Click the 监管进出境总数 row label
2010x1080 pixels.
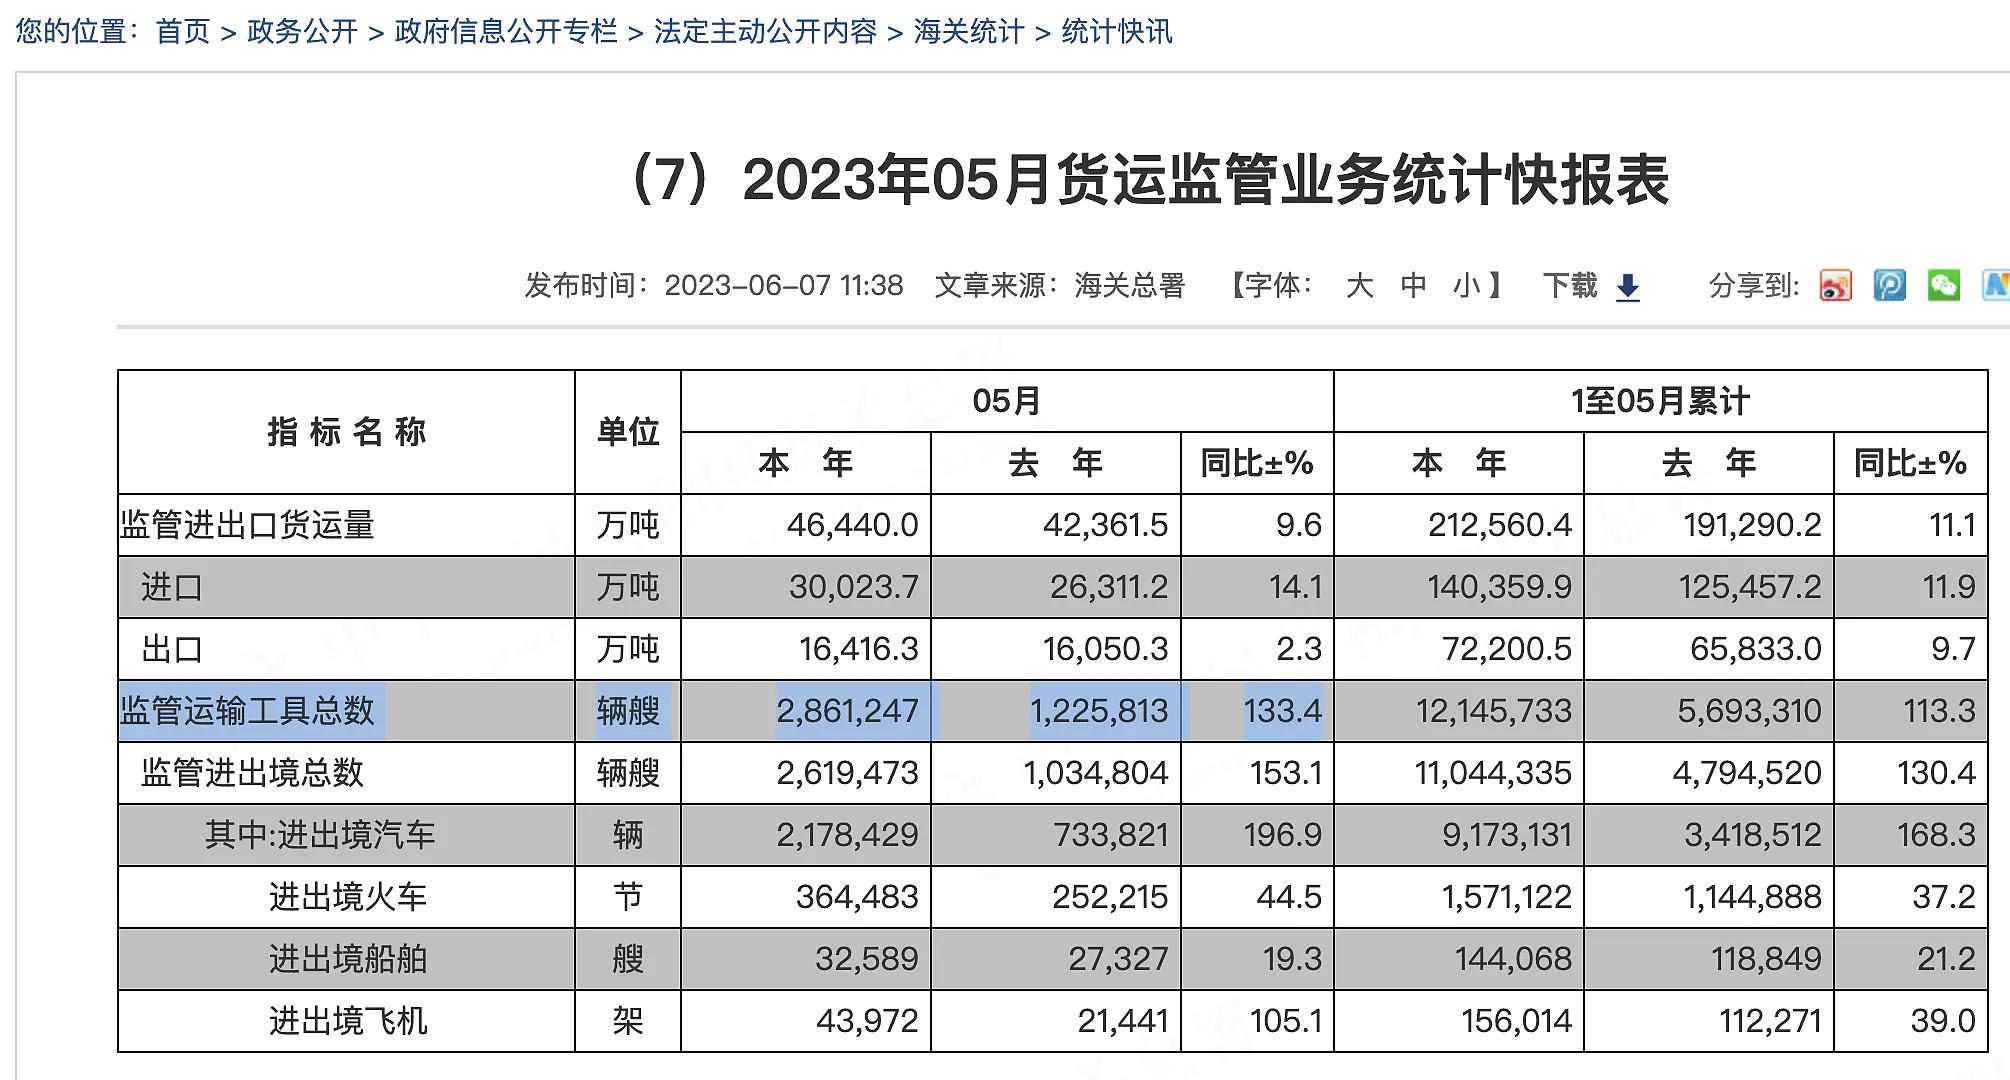[x=252, y=773]
